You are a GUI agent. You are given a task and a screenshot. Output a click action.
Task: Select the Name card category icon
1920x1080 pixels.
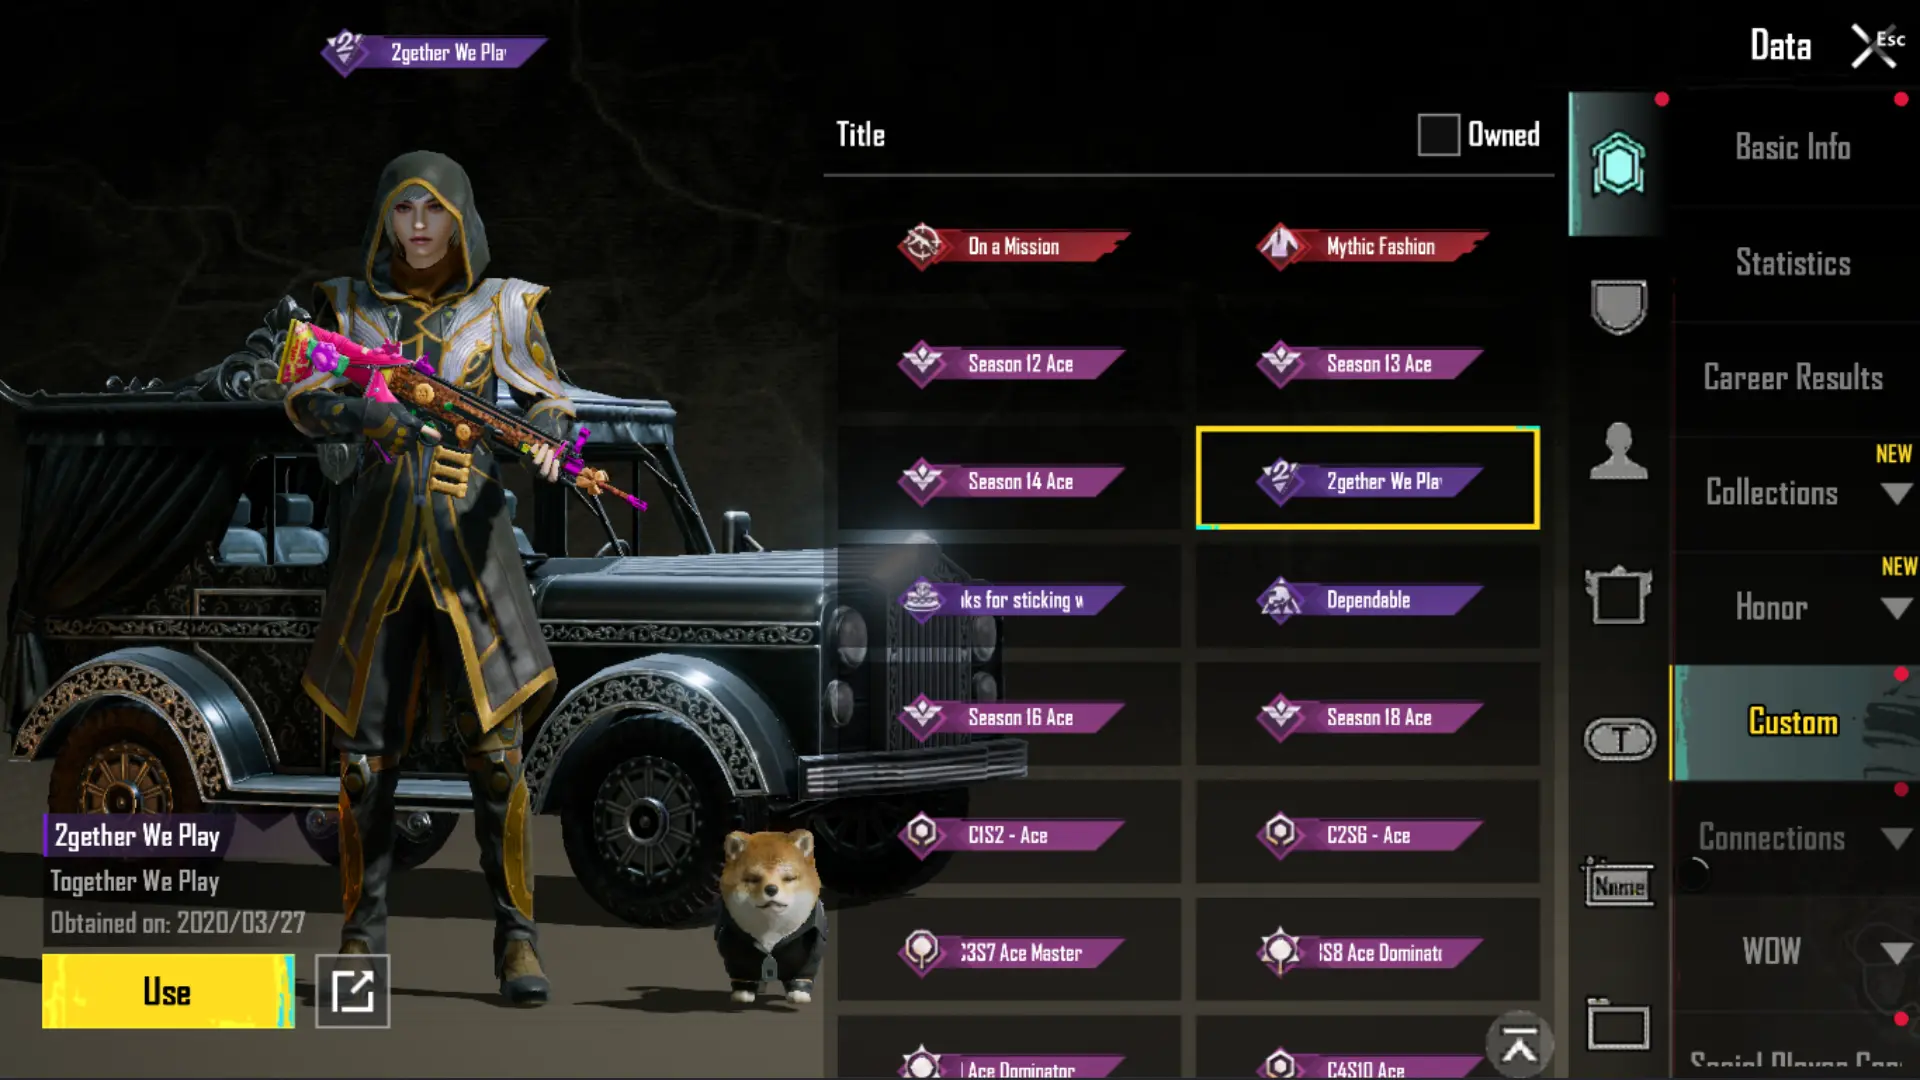pyautogui.click(x=1618, y=884)
